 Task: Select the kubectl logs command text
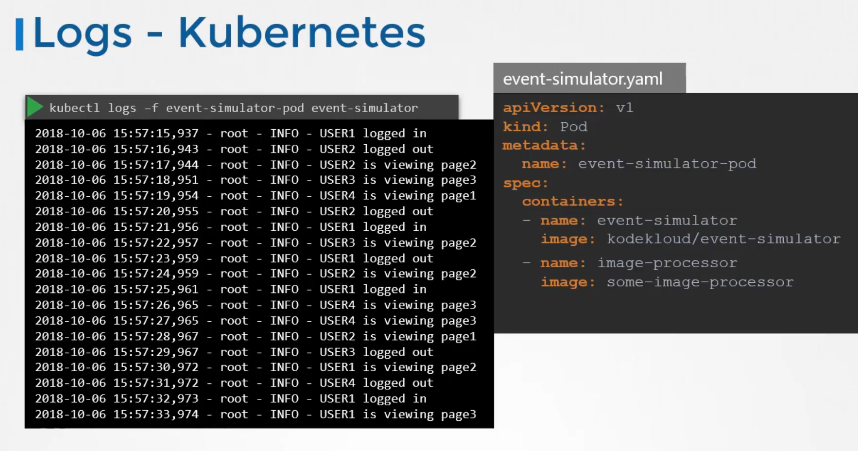point(234,108)
